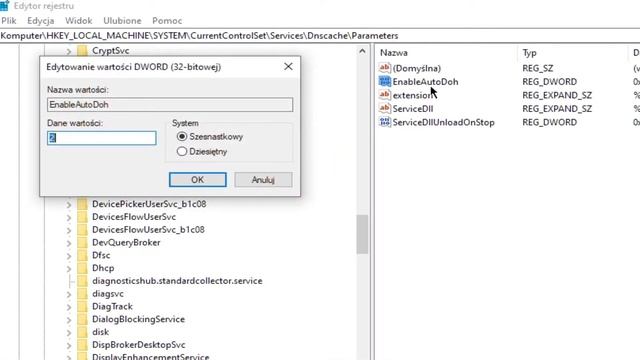Expand the diagsvc tree node

[x=69, y=294]
